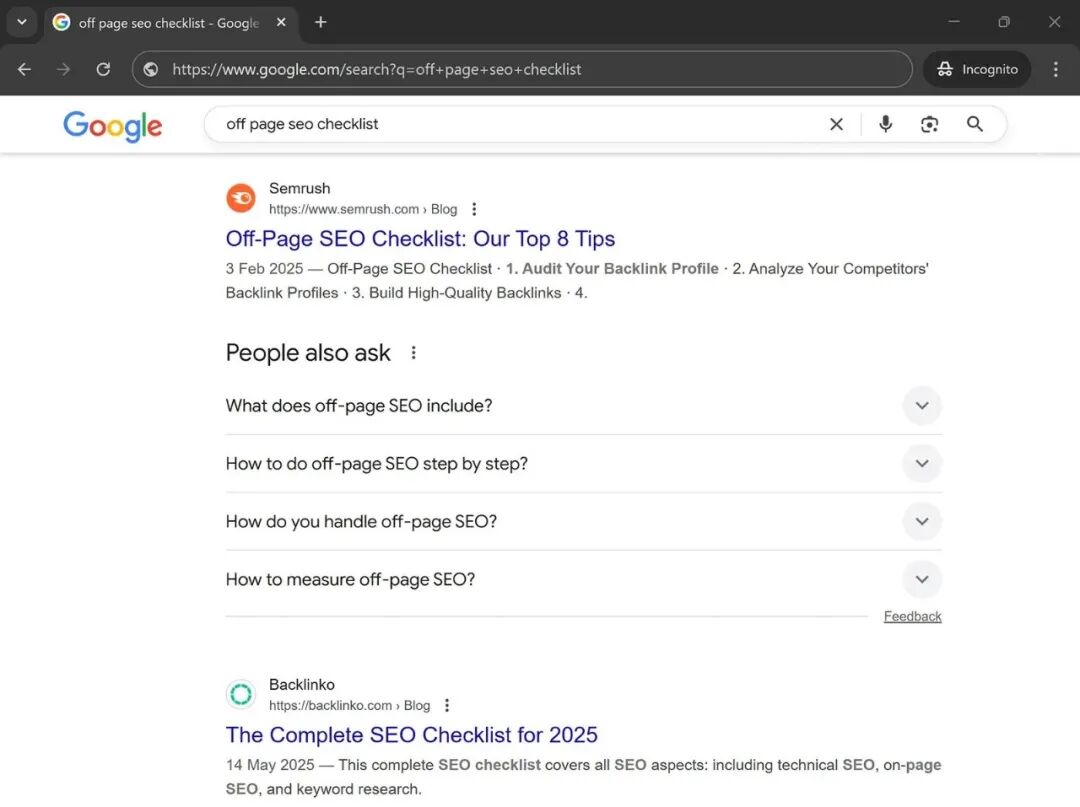1080x807 pixels.
Task: Open 'People also ask' three-dot menu
Action: pyautogui.click(x=413, y=353)
